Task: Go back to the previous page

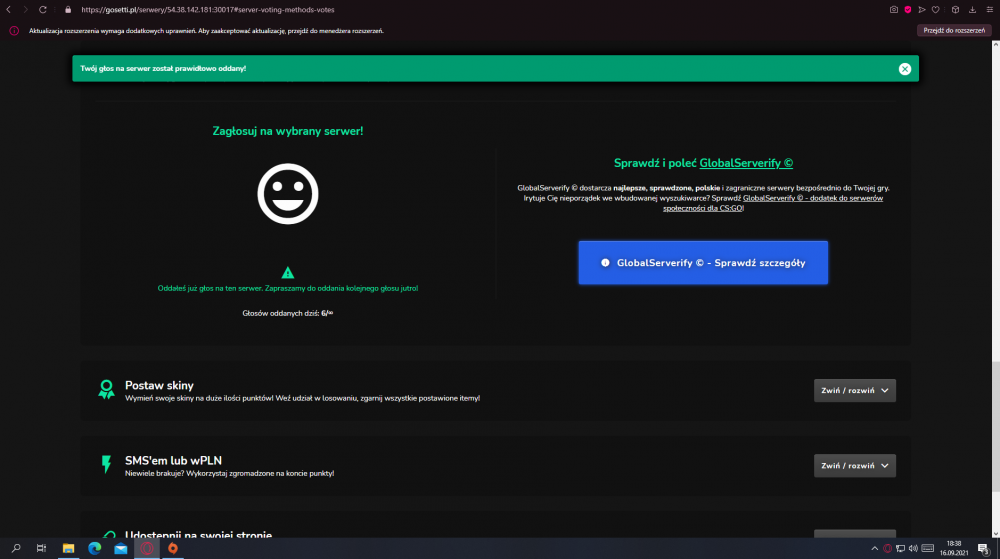Action: click(x=8, y=10)
